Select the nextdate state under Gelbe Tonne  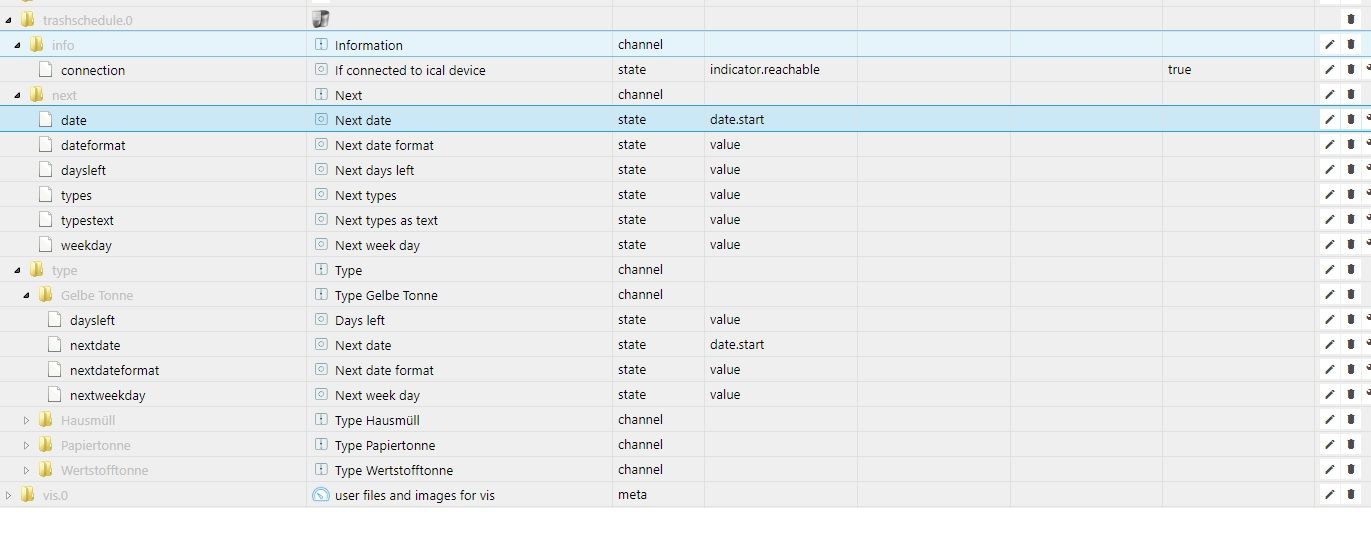(x=95, y=345)
